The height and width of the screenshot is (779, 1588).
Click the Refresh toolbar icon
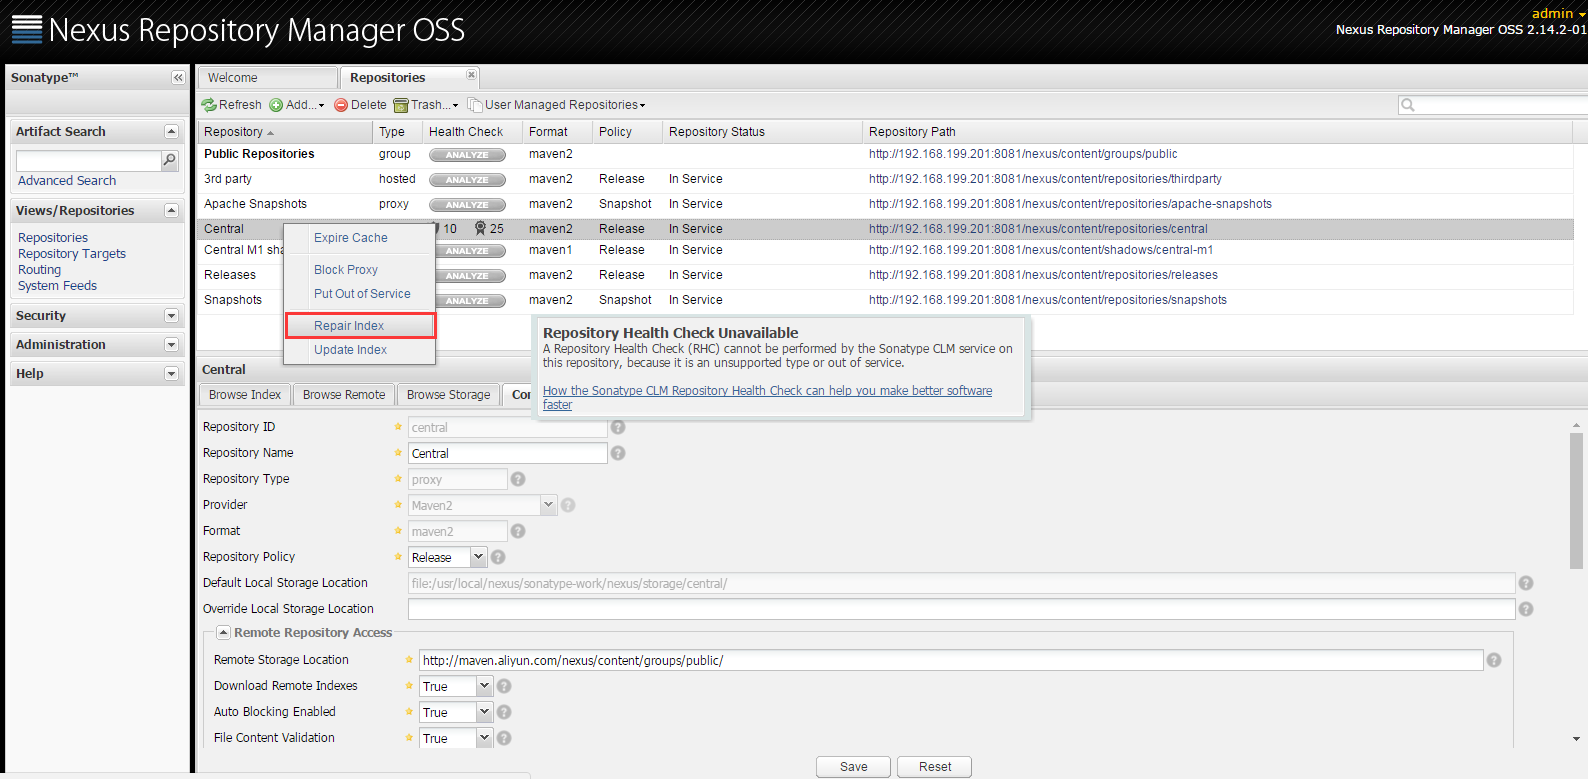click(209, 105)
